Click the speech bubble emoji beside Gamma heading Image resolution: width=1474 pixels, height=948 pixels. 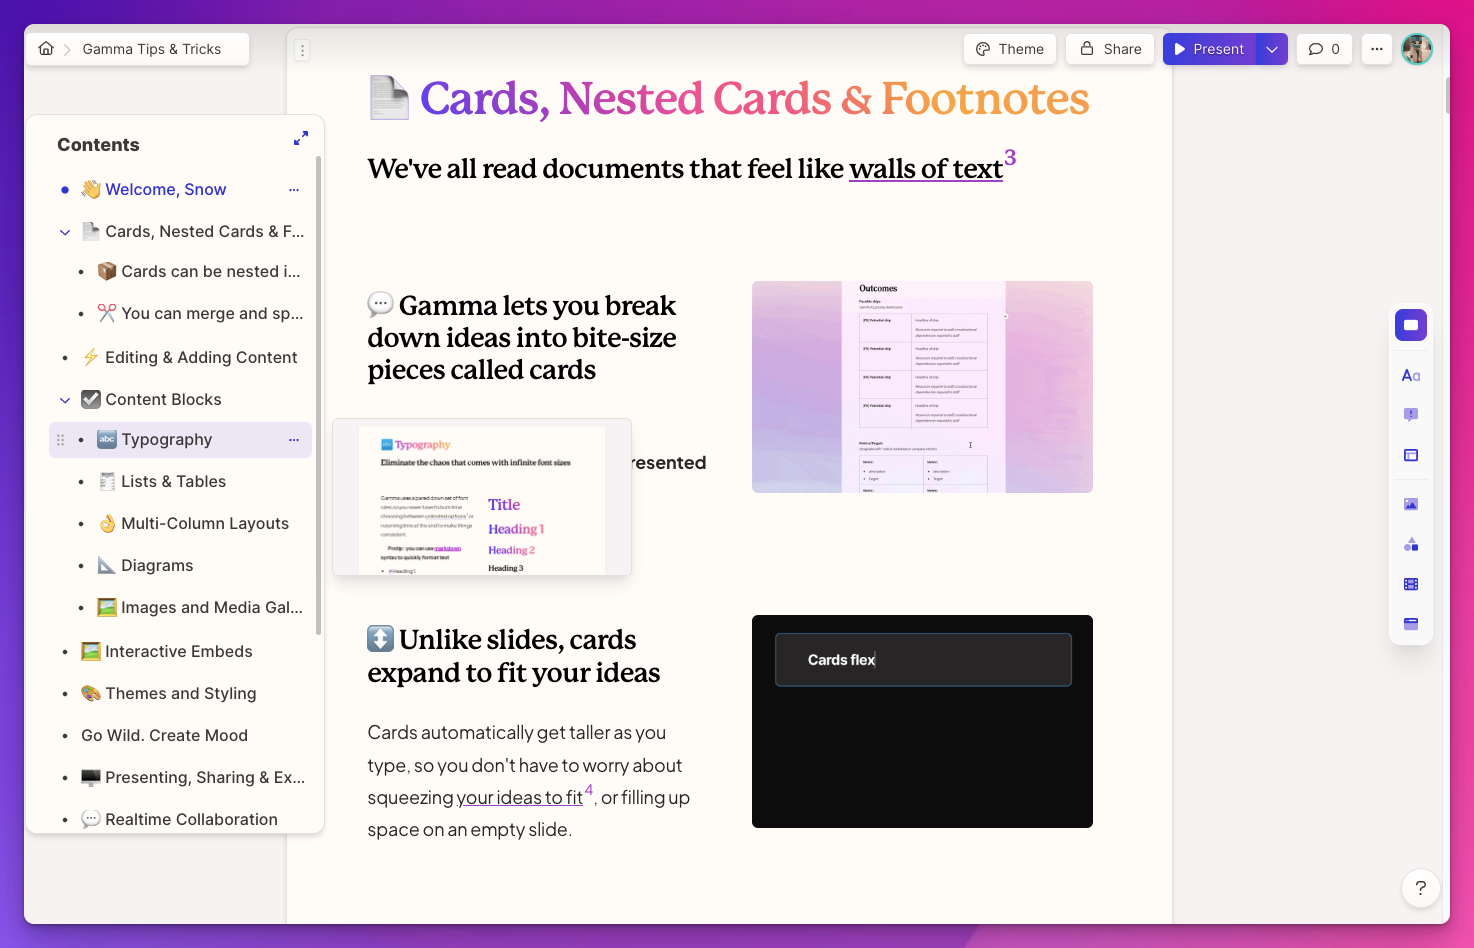click(380, 304)
